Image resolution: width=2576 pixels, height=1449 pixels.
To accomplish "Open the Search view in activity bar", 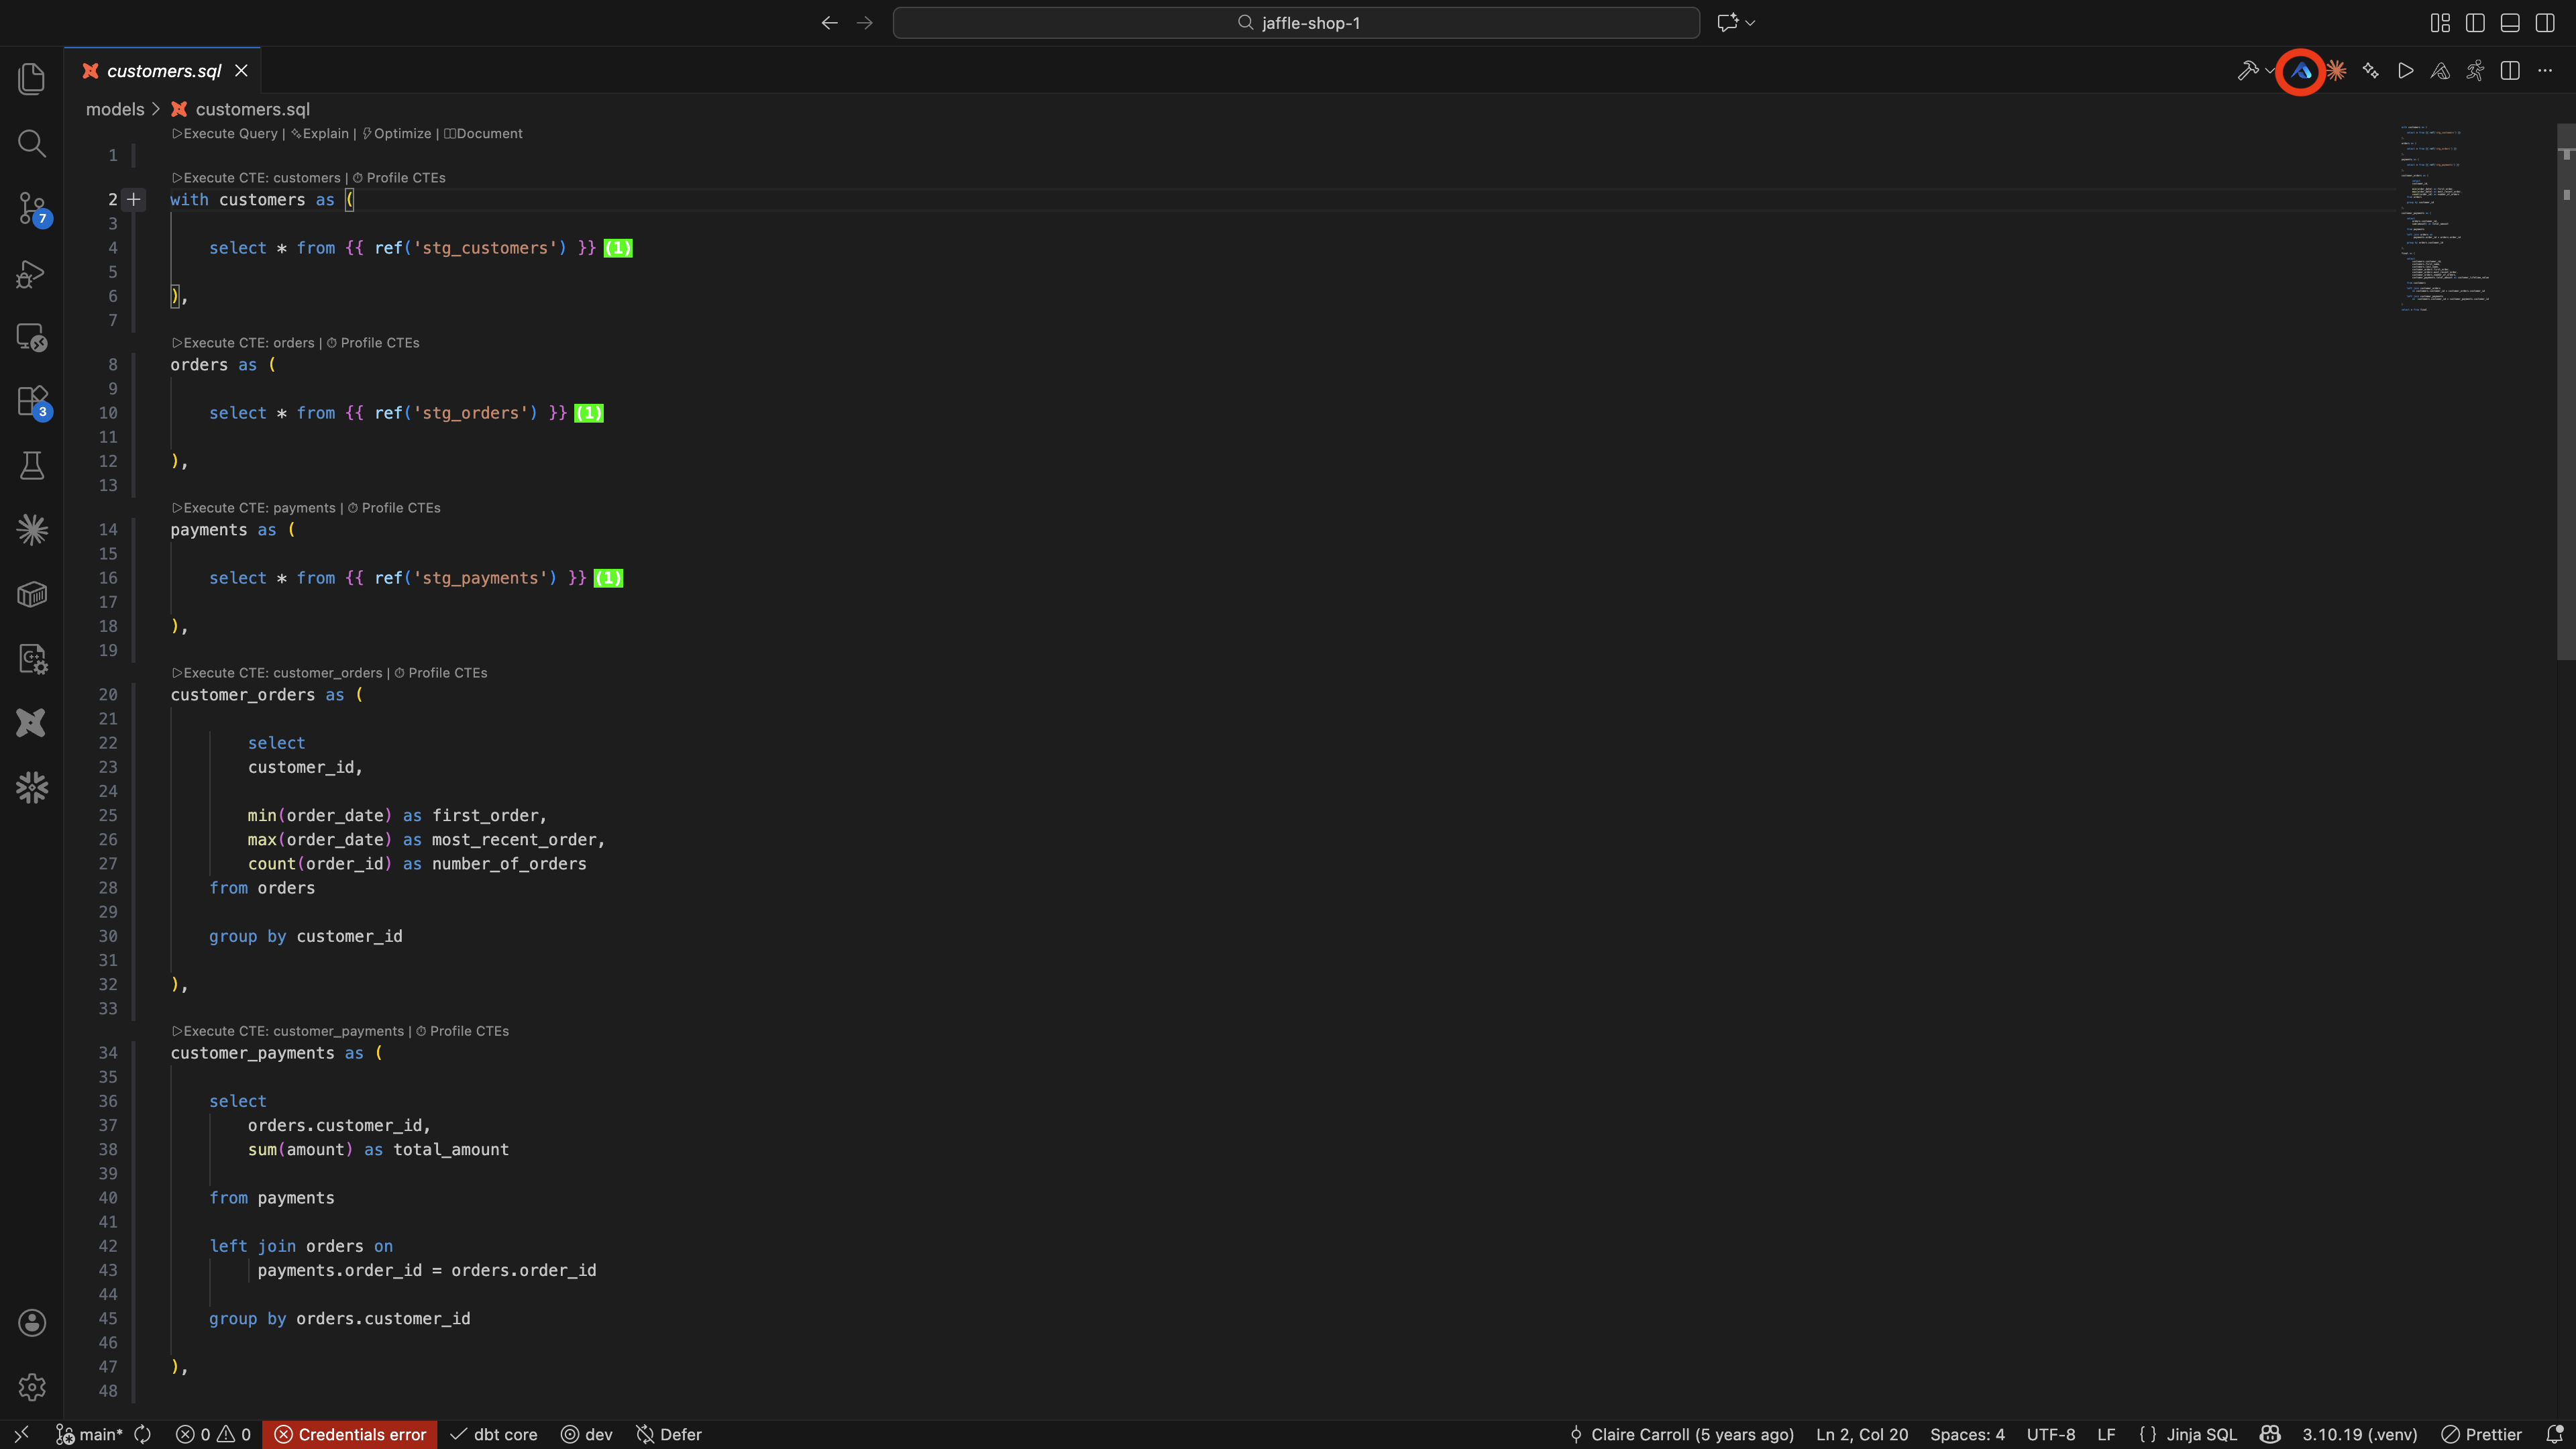I will point(32,143).
